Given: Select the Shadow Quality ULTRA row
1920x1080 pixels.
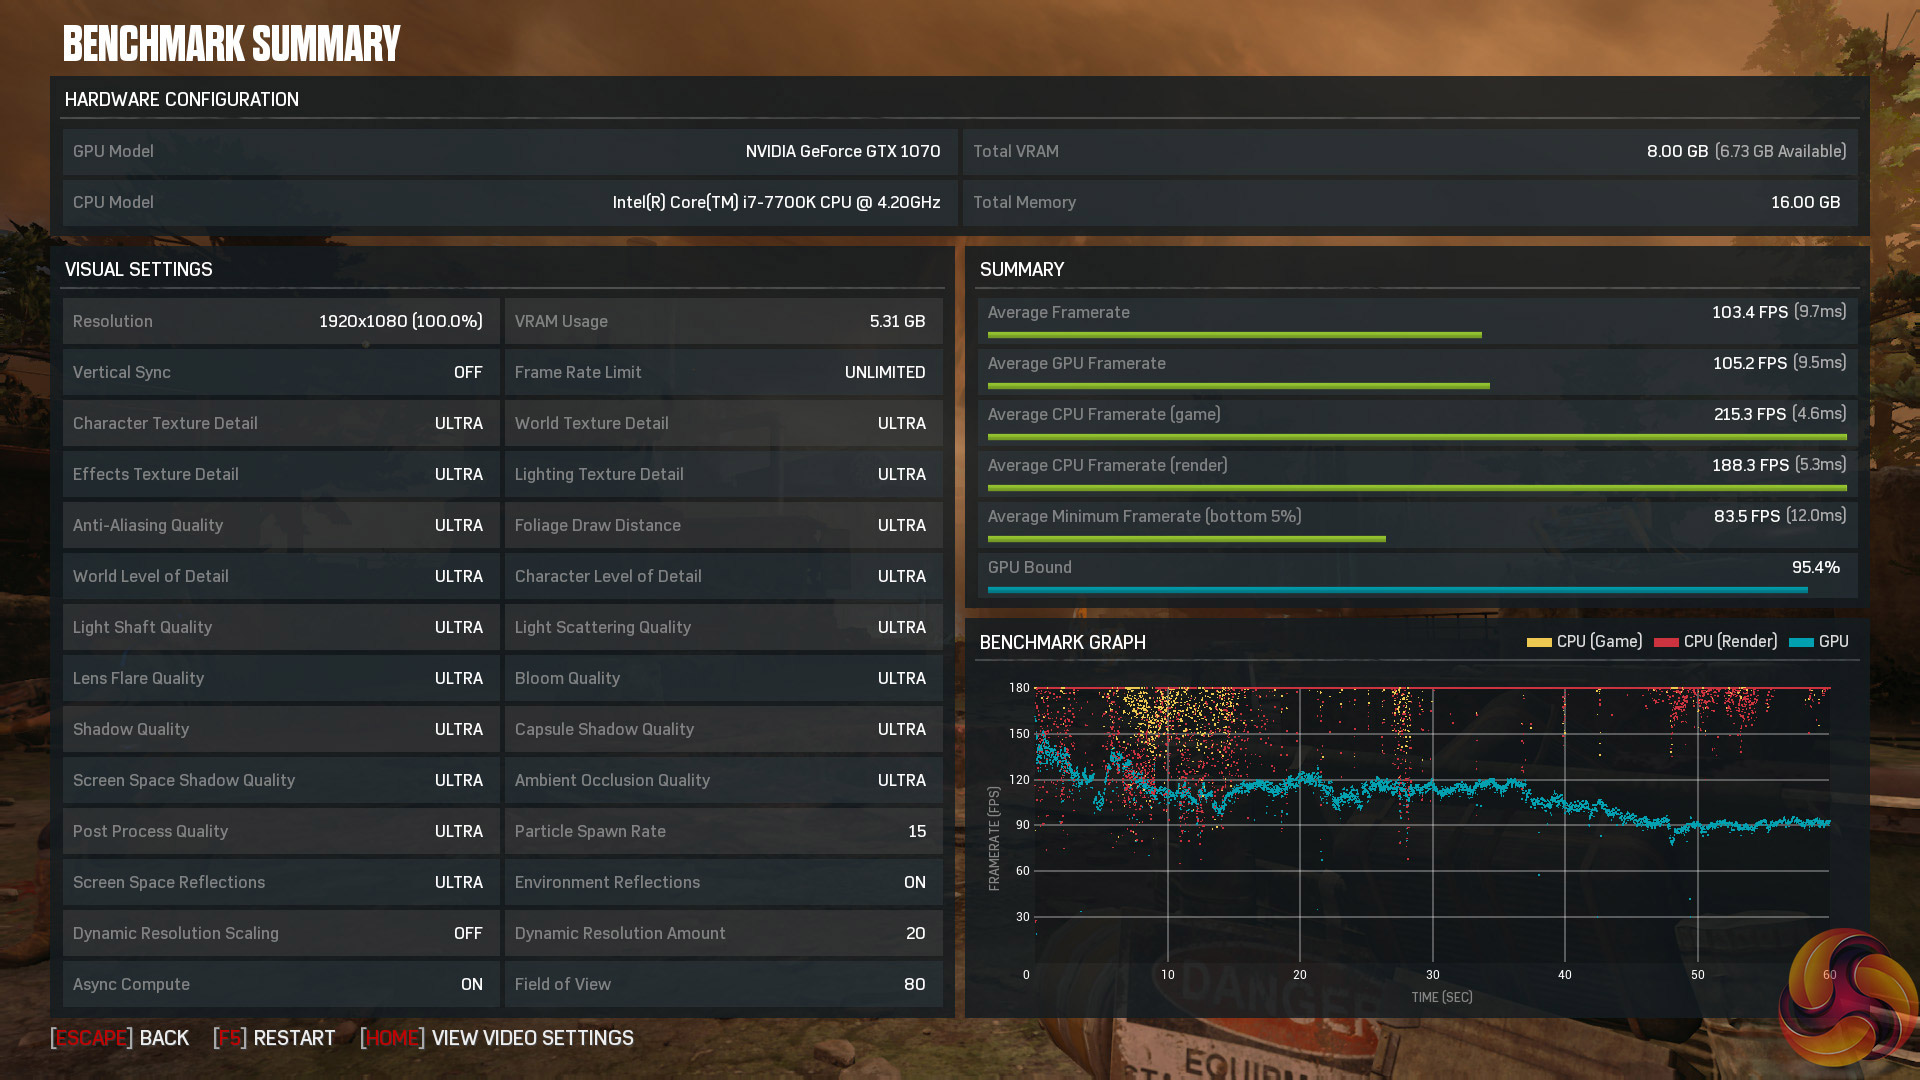Looking at the screenshot, I should 280,729.
